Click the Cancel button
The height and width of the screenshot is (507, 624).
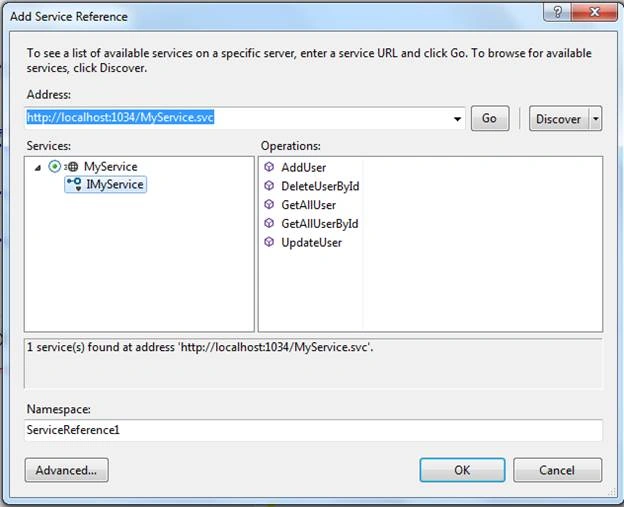tap(557, 470)
